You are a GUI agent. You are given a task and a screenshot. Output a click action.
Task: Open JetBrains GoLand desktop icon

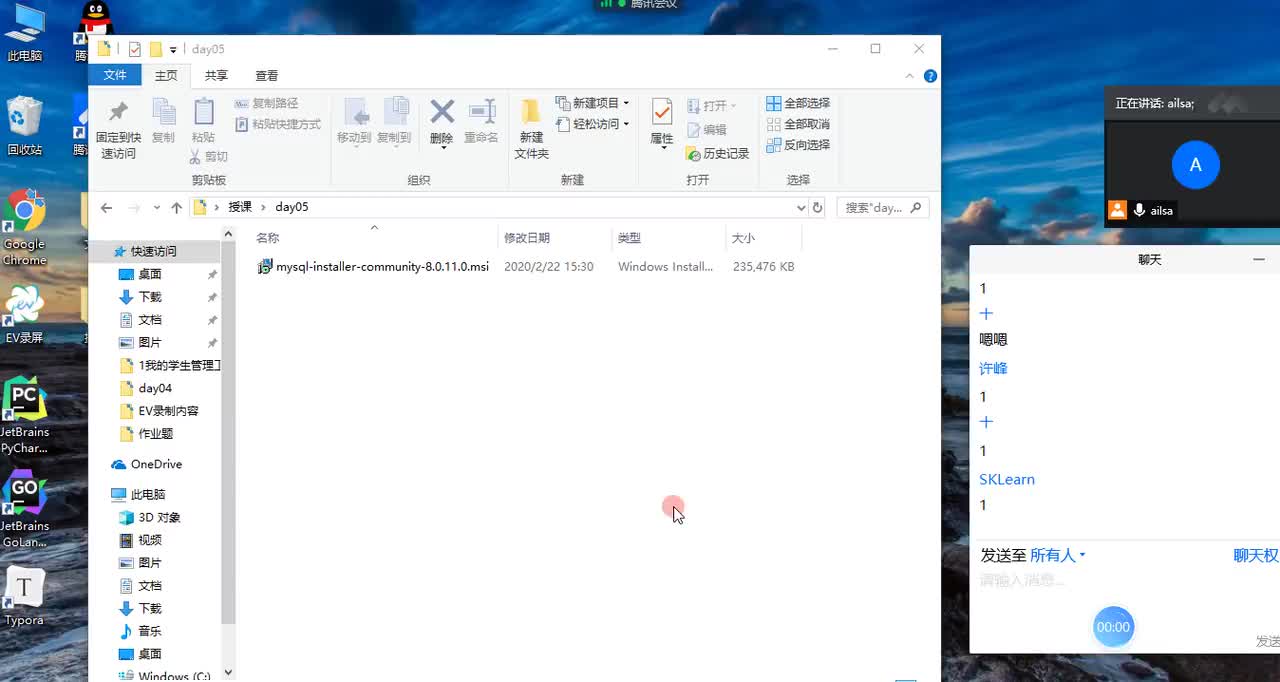(24, 510)
